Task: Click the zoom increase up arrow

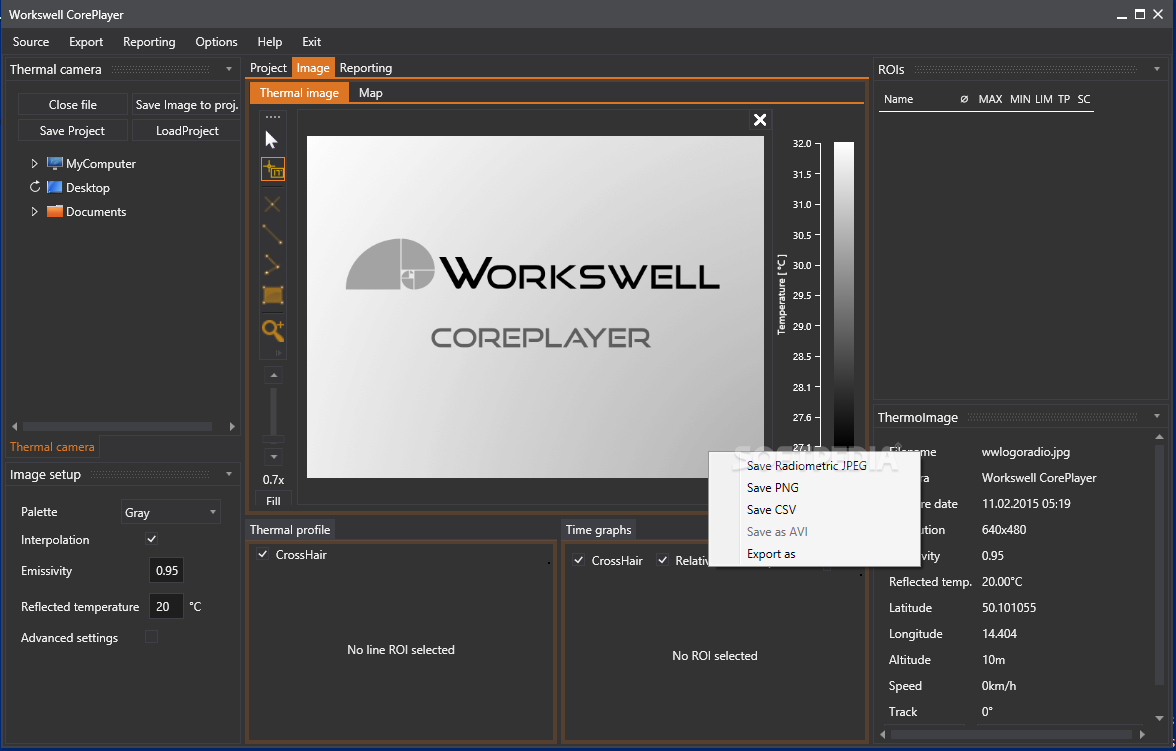Action: [x=274, y=375]
